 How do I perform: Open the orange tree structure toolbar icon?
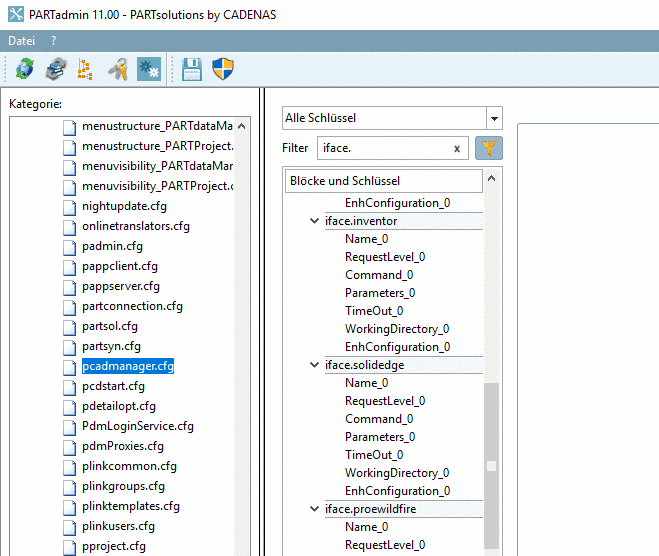tap(85, 69)
